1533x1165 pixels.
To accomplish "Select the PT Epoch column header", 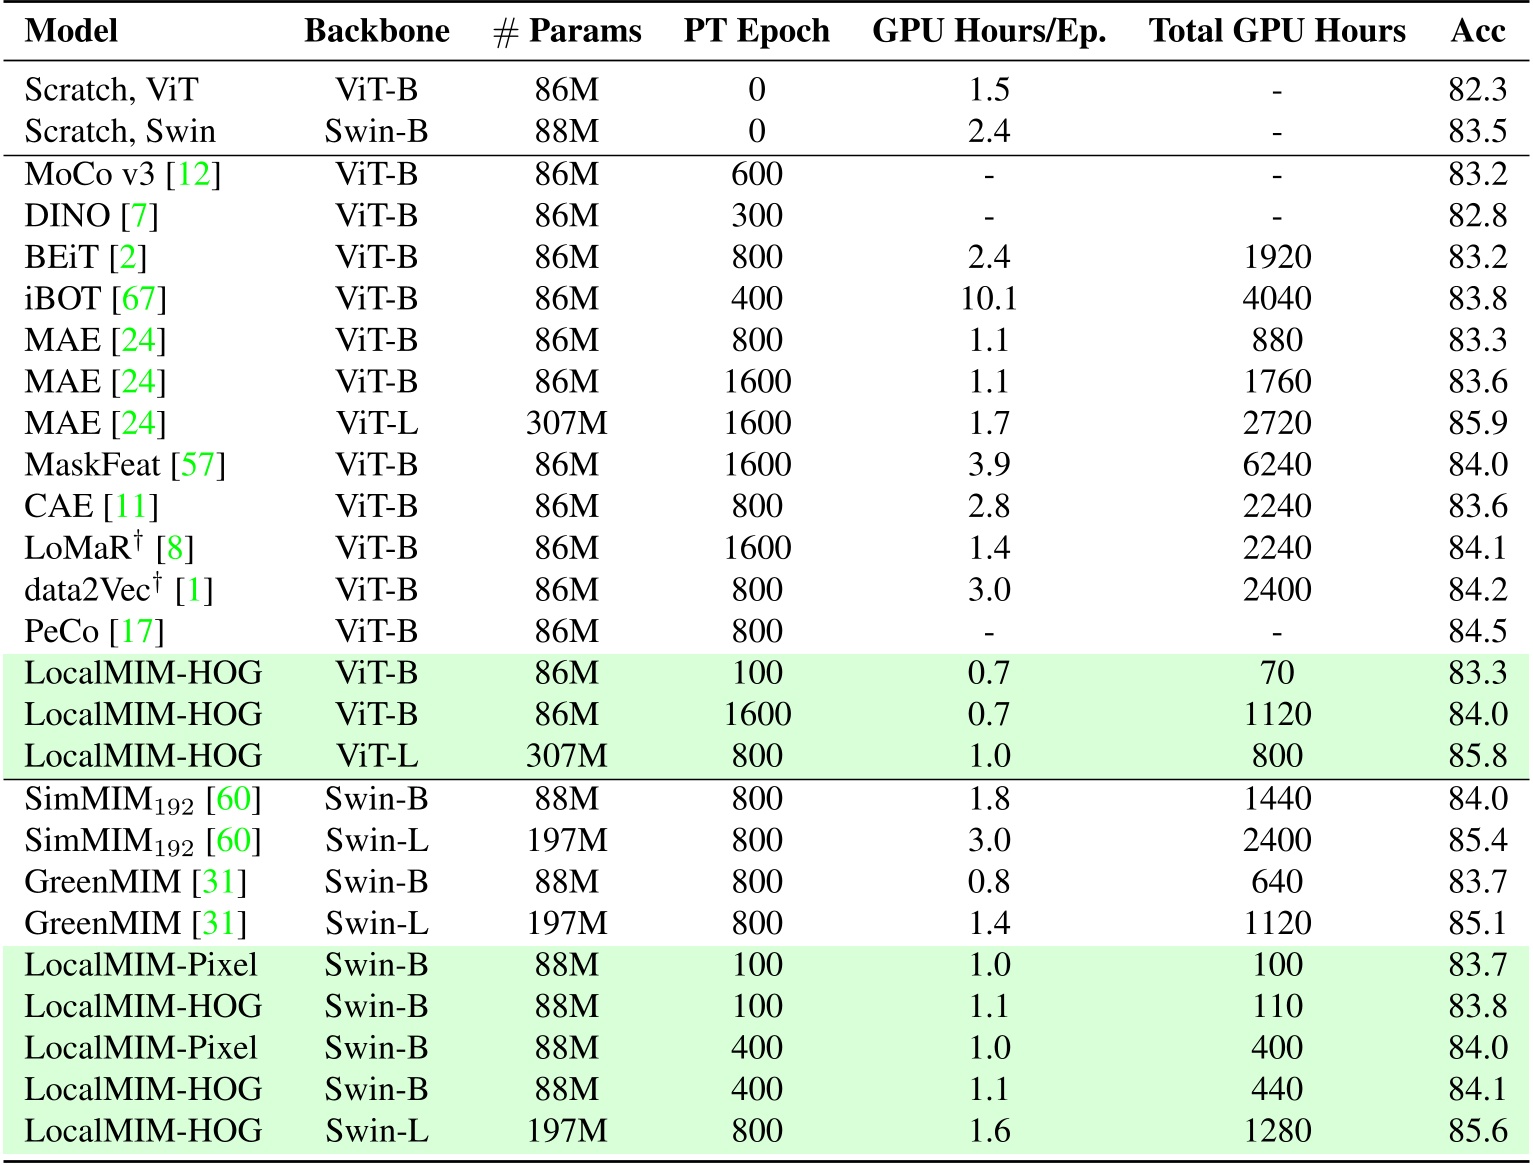I will pyautogui.click(x=757, y=30).
